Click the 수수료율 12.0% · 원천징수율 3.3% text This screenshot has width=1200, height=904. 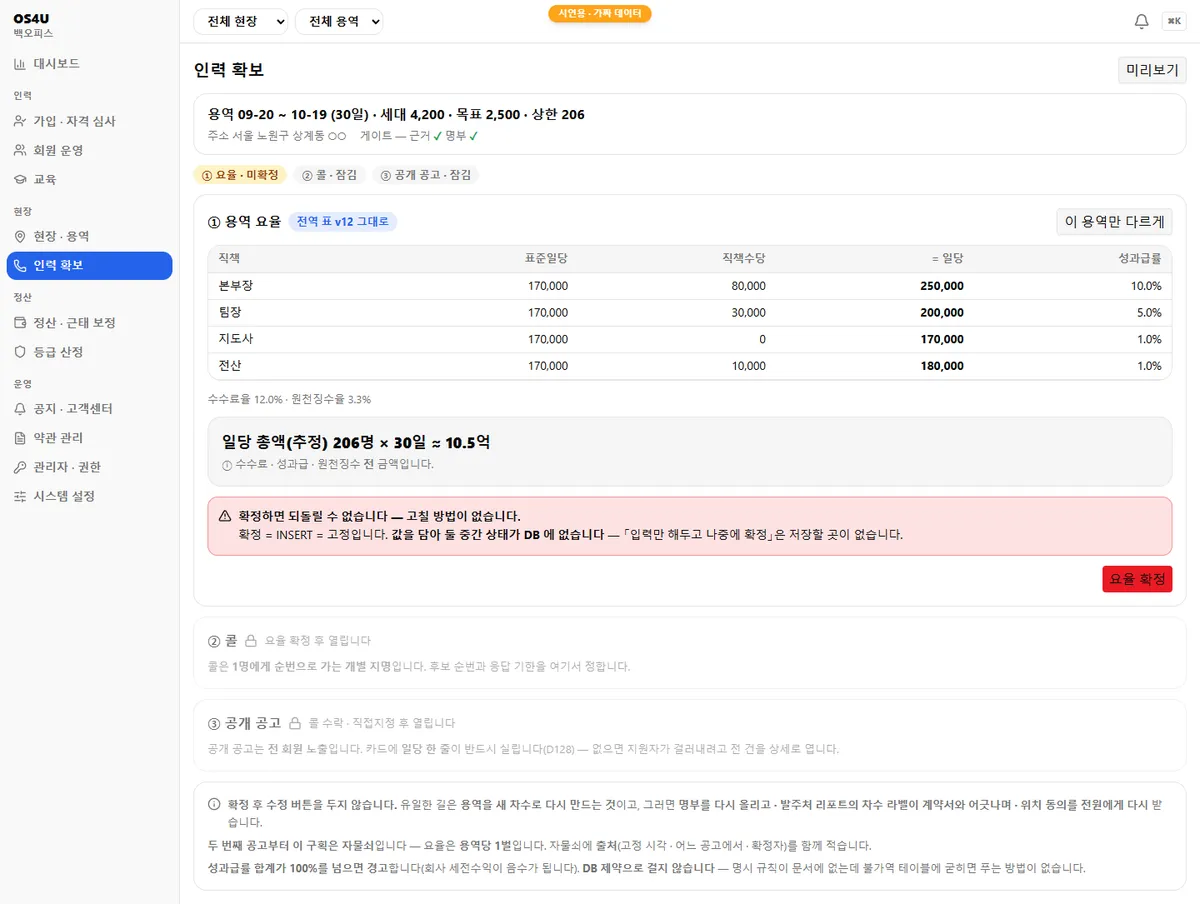[x=289, y=399]
